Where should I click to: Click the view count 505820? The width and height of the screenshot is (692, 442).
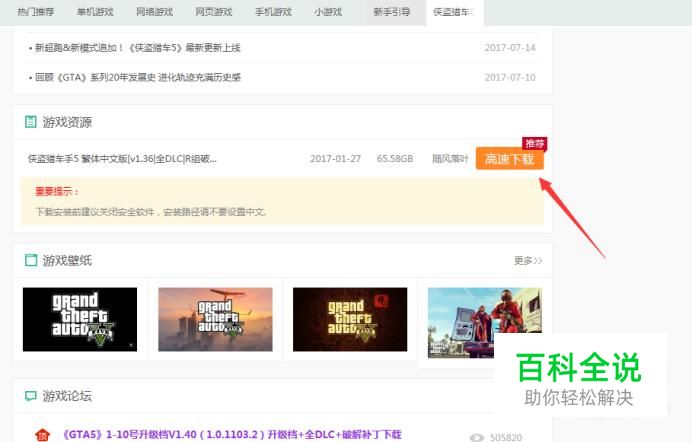click(506, 437)
